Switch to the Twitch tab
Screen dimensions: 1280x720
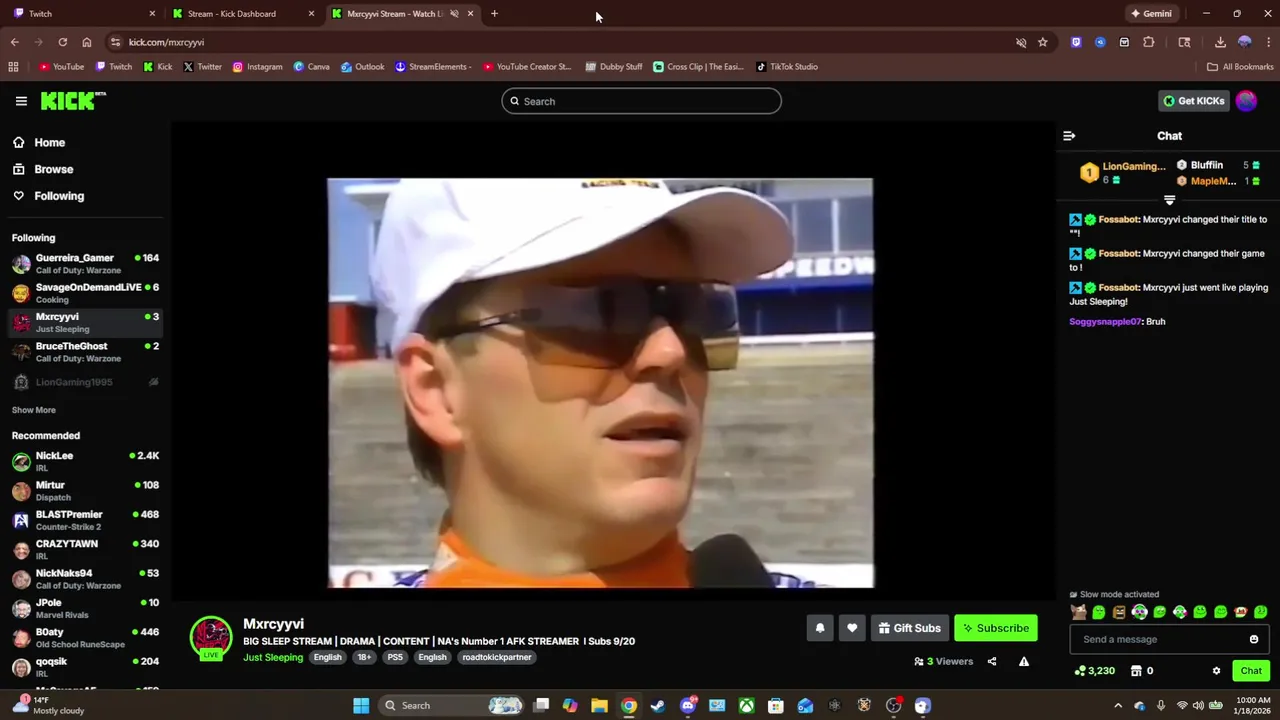click(x=84, y=14)
